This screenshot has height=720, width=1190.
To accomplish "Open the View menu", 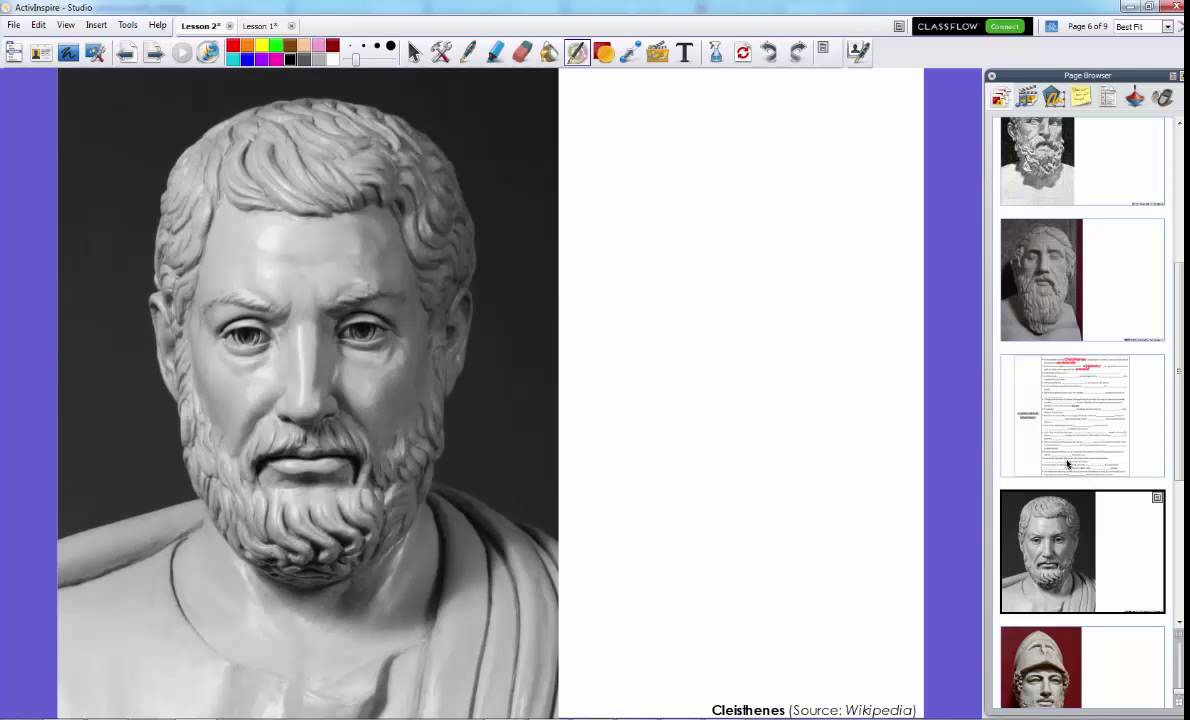I will pos(66,25).
